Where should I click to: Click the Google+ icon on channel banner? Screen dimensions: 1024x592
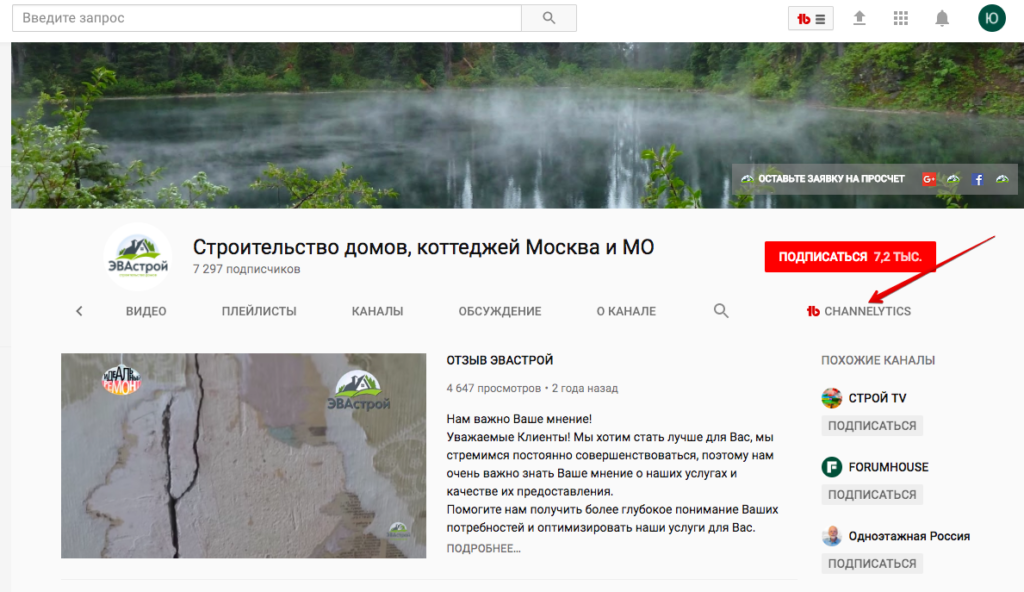[929, 179]
